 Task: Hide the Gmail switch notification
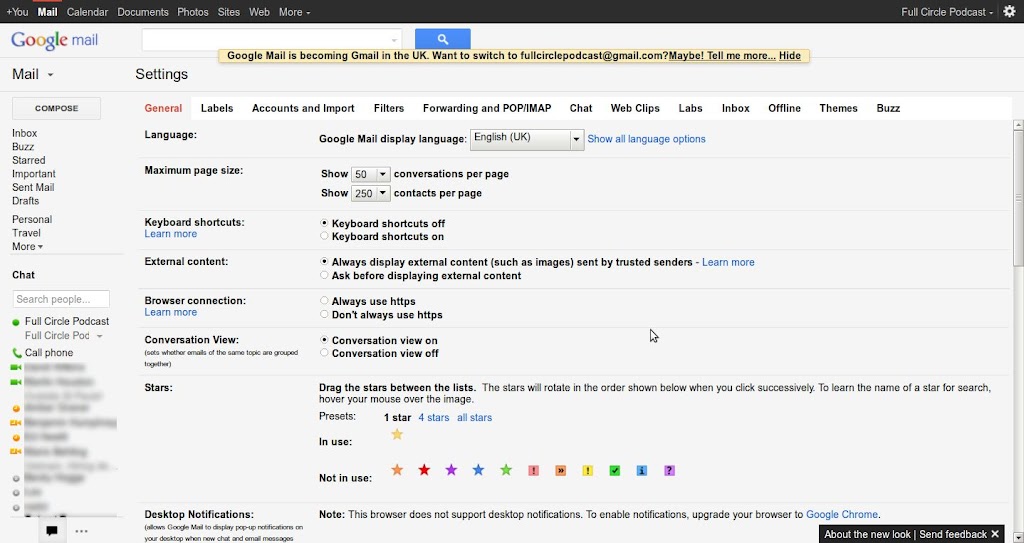(x=790, y=56)
